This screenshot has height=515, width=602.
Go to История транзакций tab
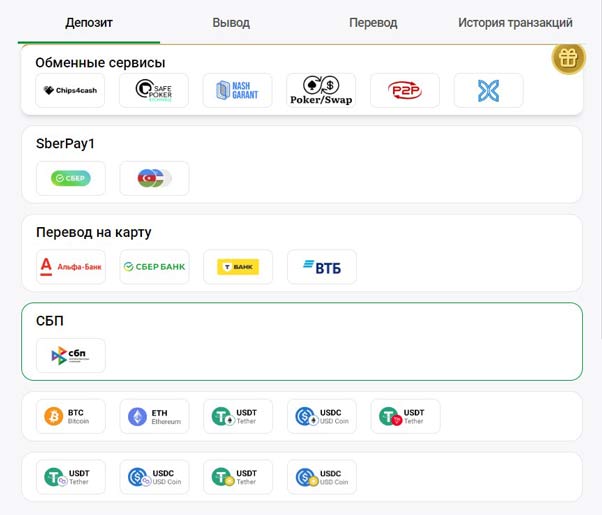pos(515,22)
